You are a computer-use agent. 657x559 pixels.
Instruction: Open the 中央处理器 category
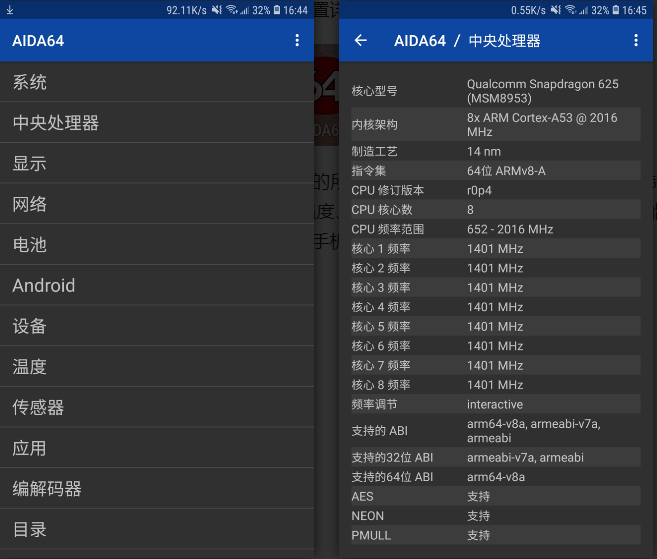(x=157, y=122)
